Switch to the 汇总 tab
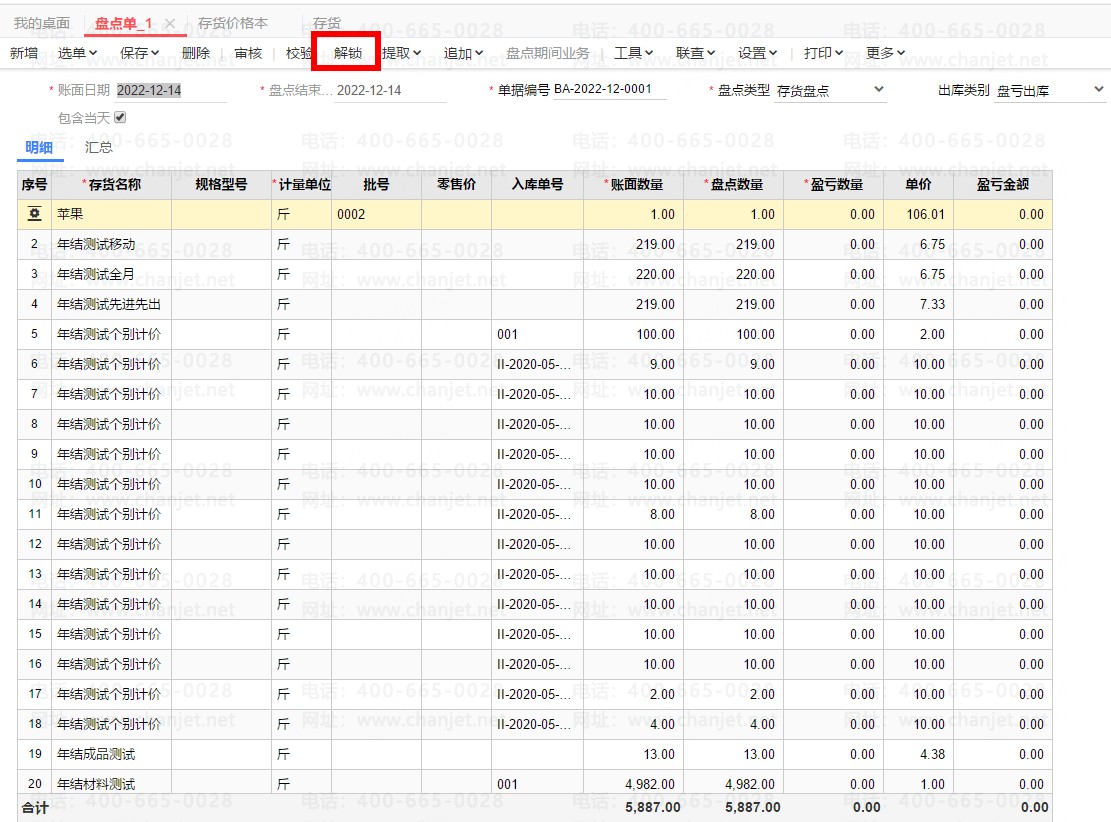Image resolution: width=1111 pixels, height=822 pixels. pos(99,147)
